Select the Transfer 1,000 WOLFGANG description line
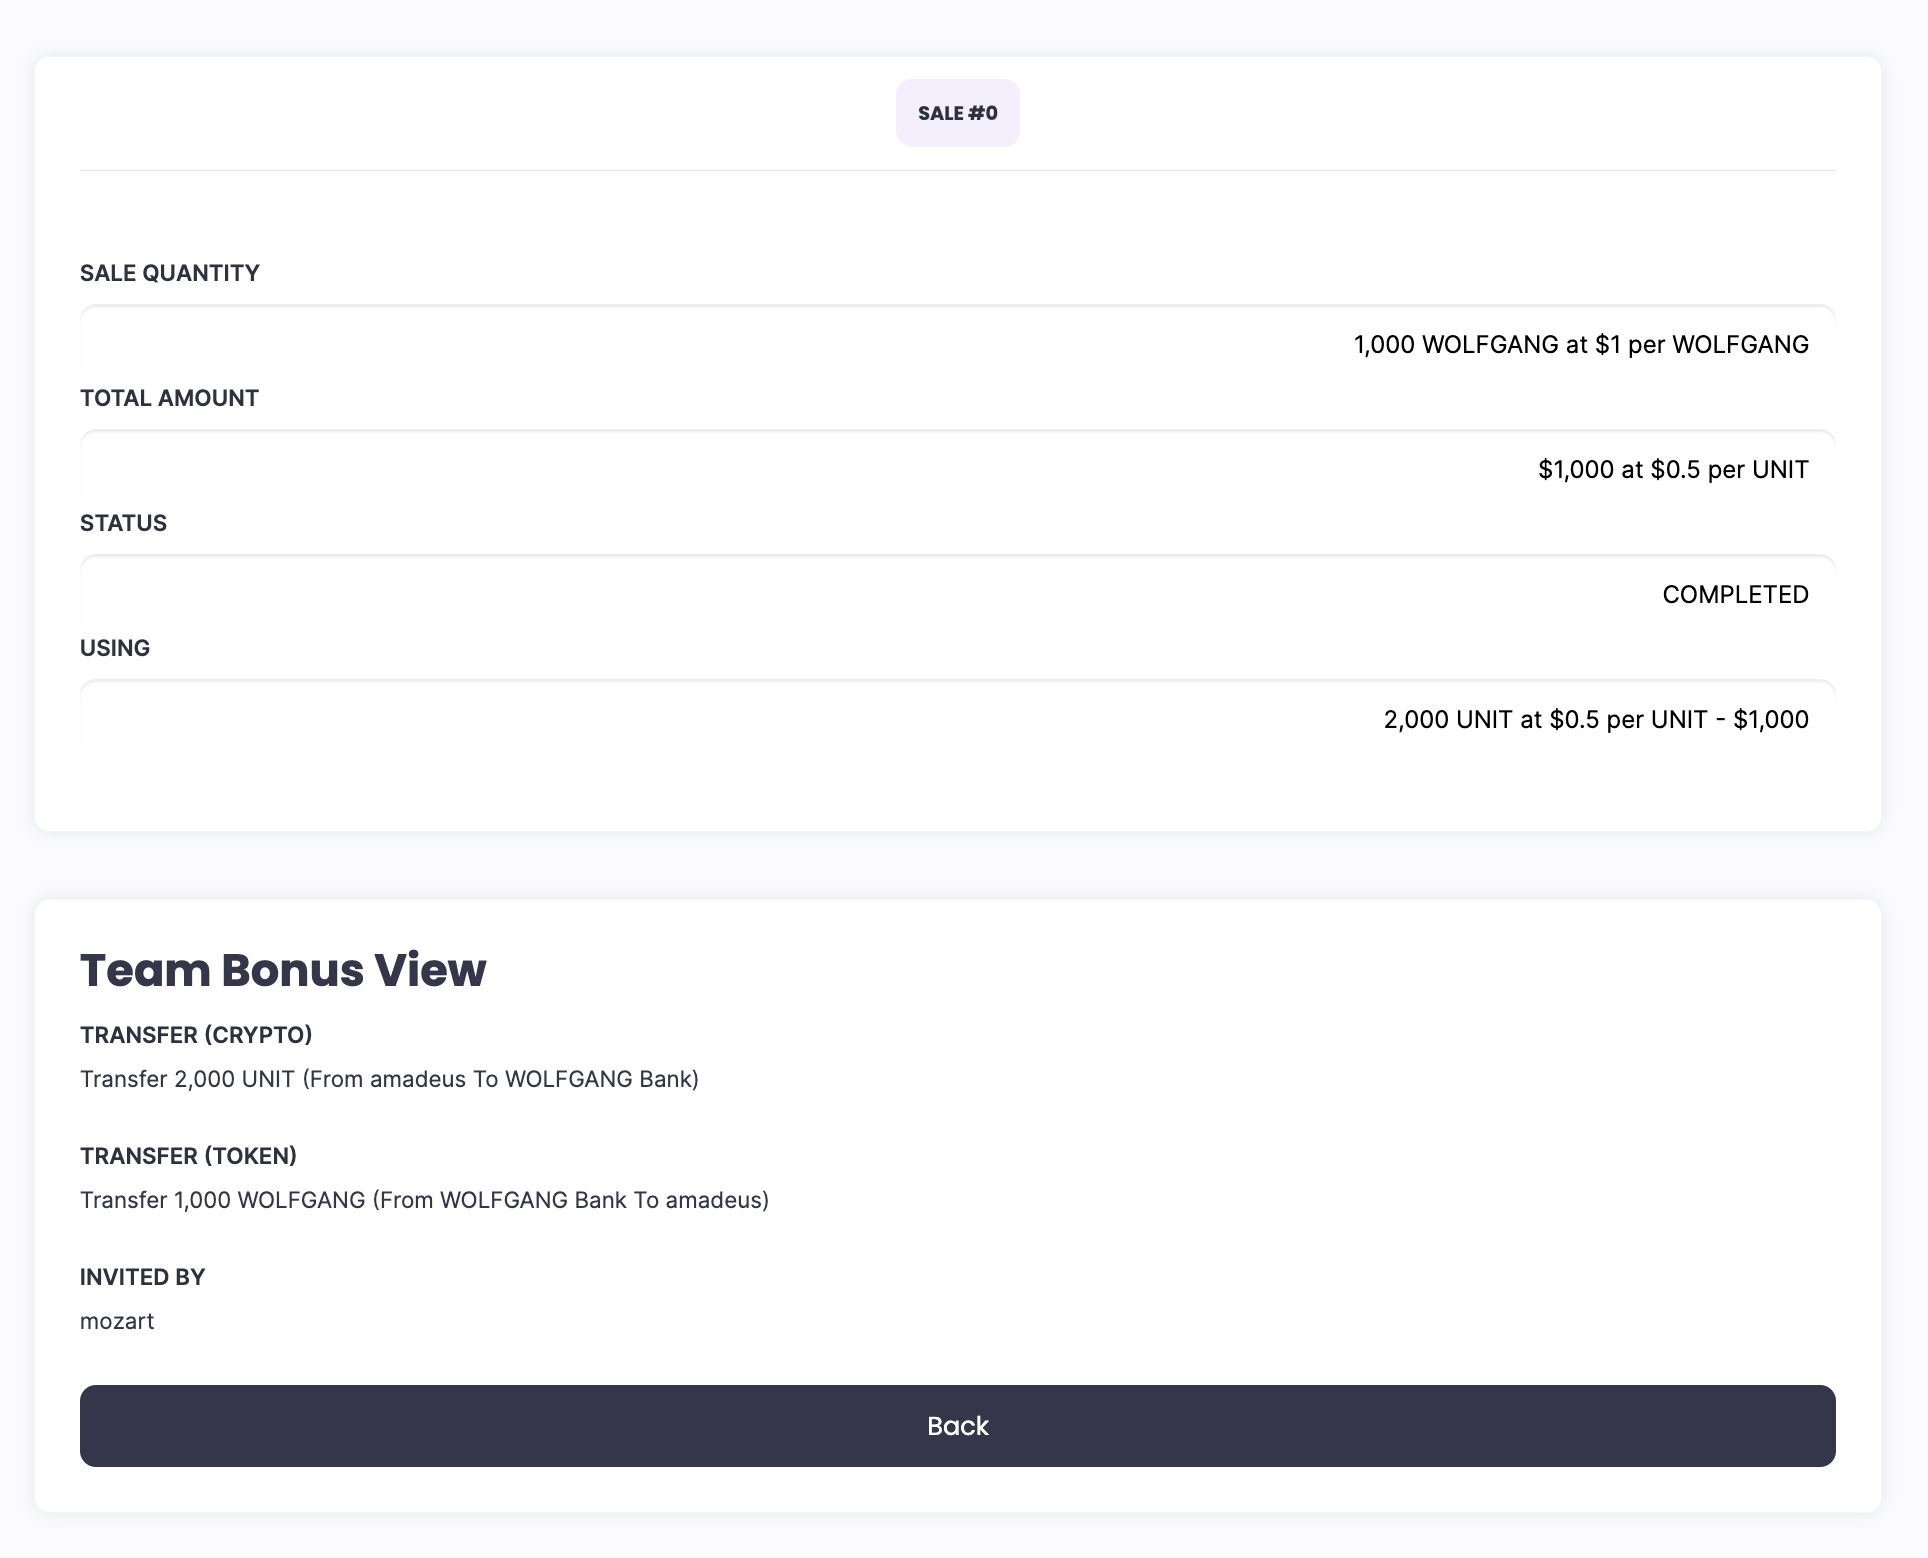Viewport: 1928px width, 1558px height. tap(424, 1200)
